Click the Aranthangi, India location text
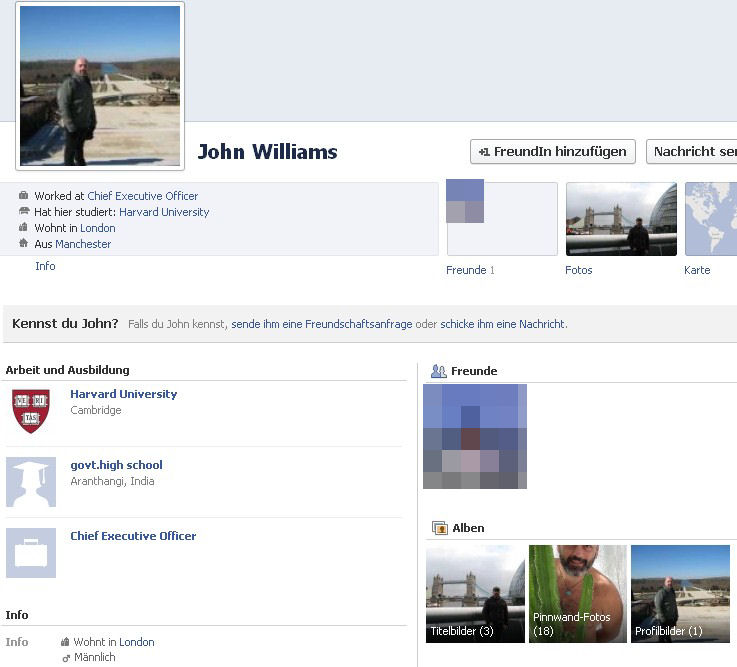 [112, 481]
